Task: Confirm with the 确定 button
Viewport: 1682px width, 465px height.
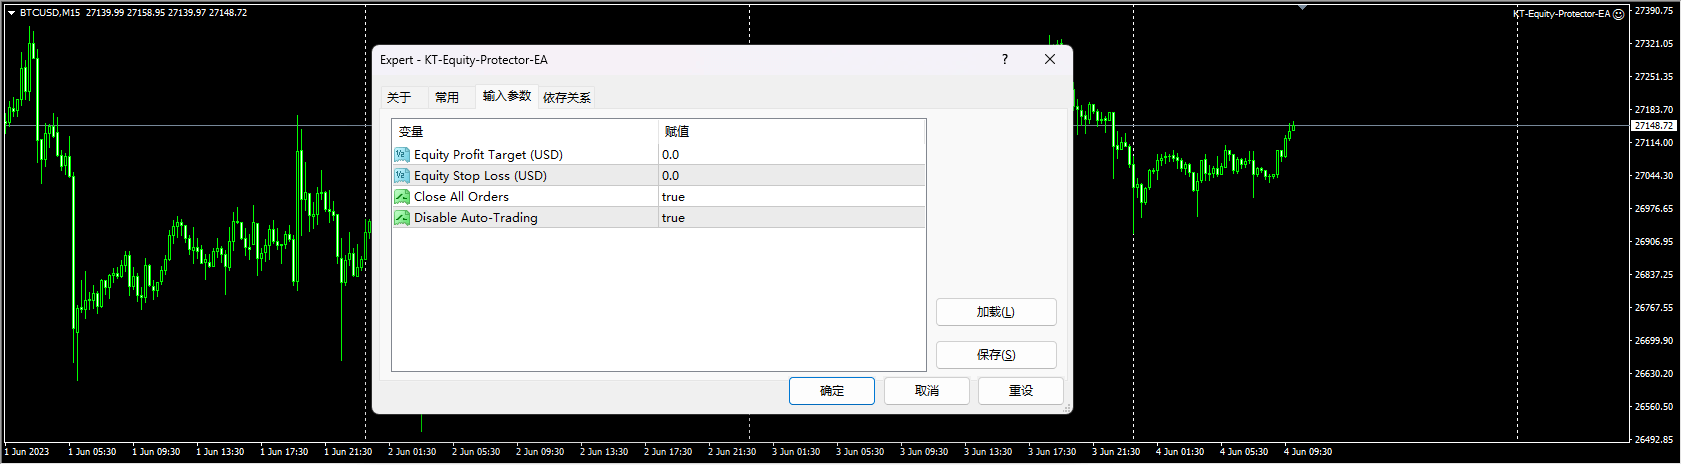Action: tap(832, 391)
